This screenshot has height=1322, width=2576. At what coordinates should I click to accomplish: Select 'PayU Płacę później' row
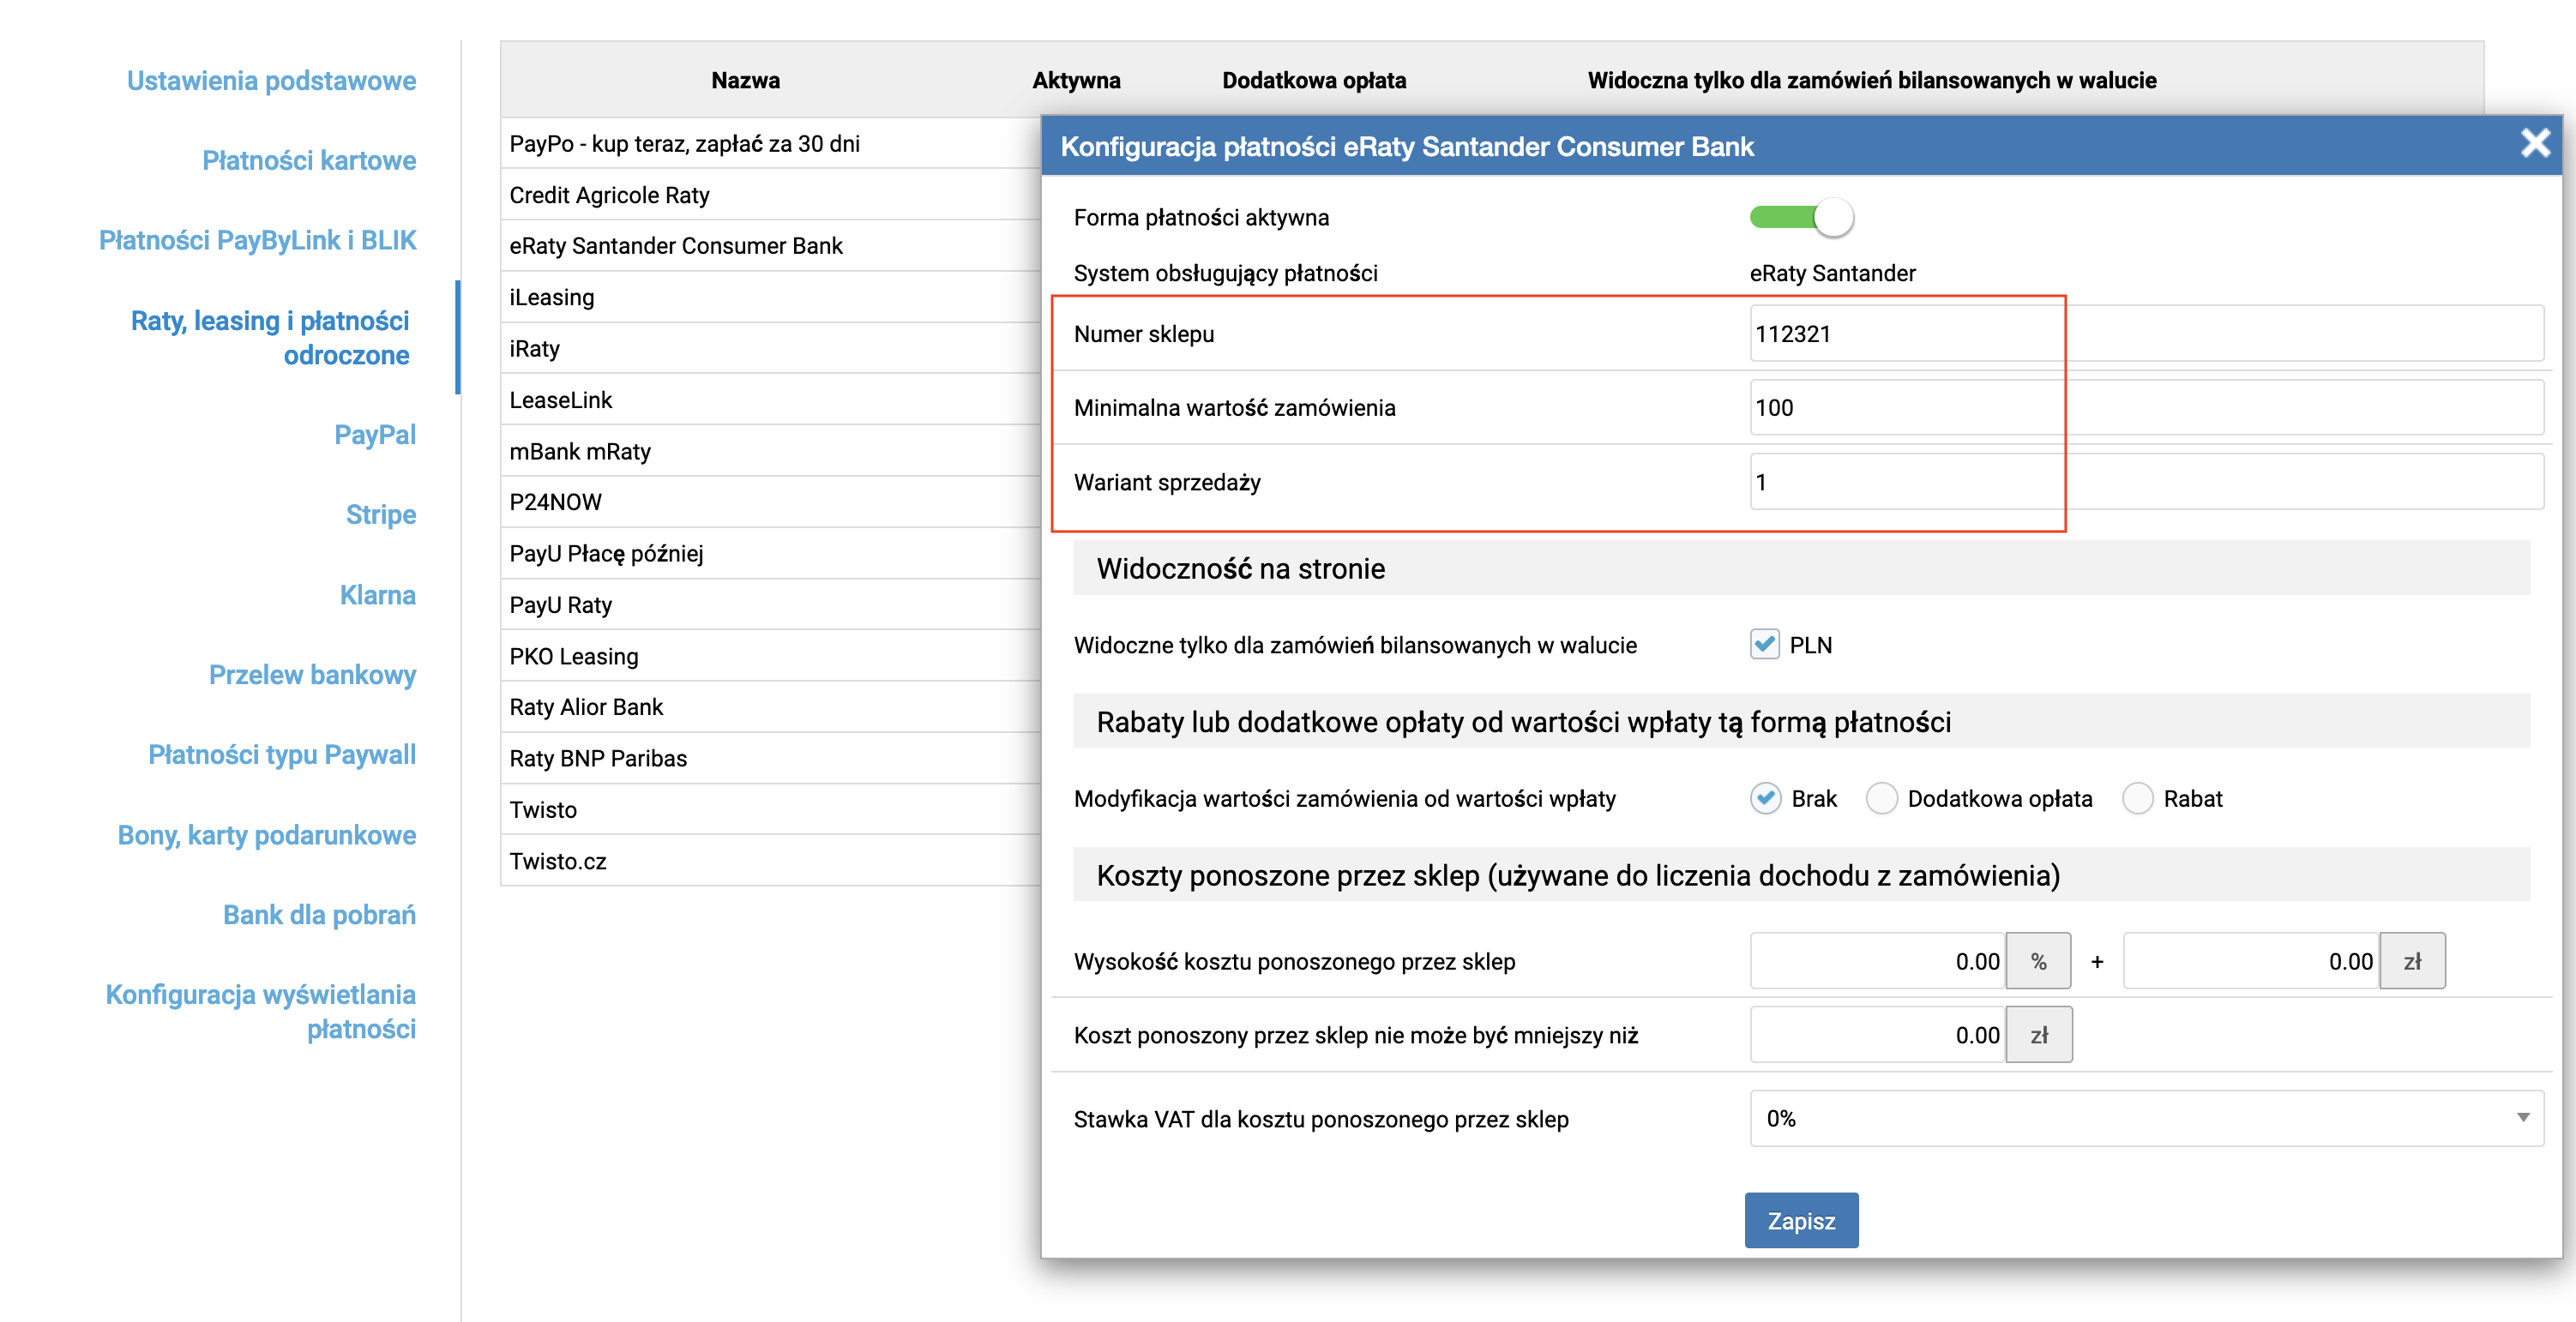tap(771, 553)
